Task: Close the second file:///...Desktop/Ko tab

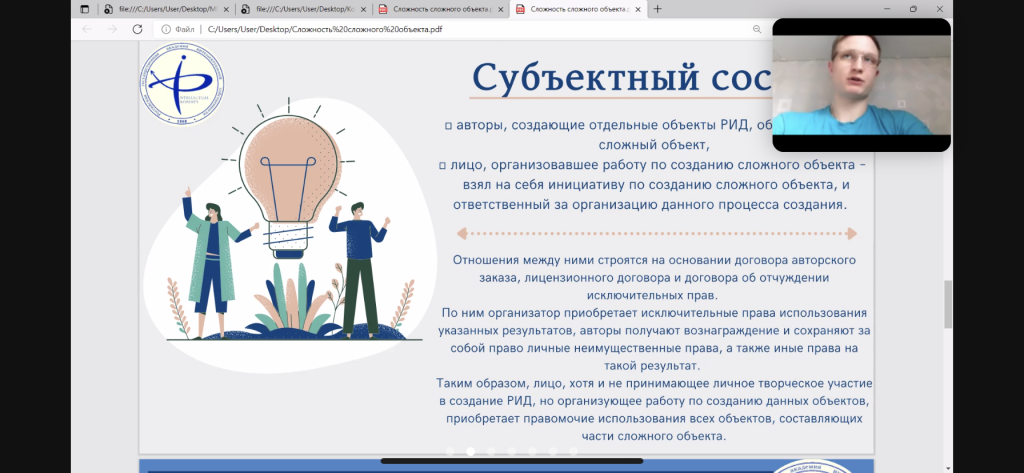Action: click(362, 9)
